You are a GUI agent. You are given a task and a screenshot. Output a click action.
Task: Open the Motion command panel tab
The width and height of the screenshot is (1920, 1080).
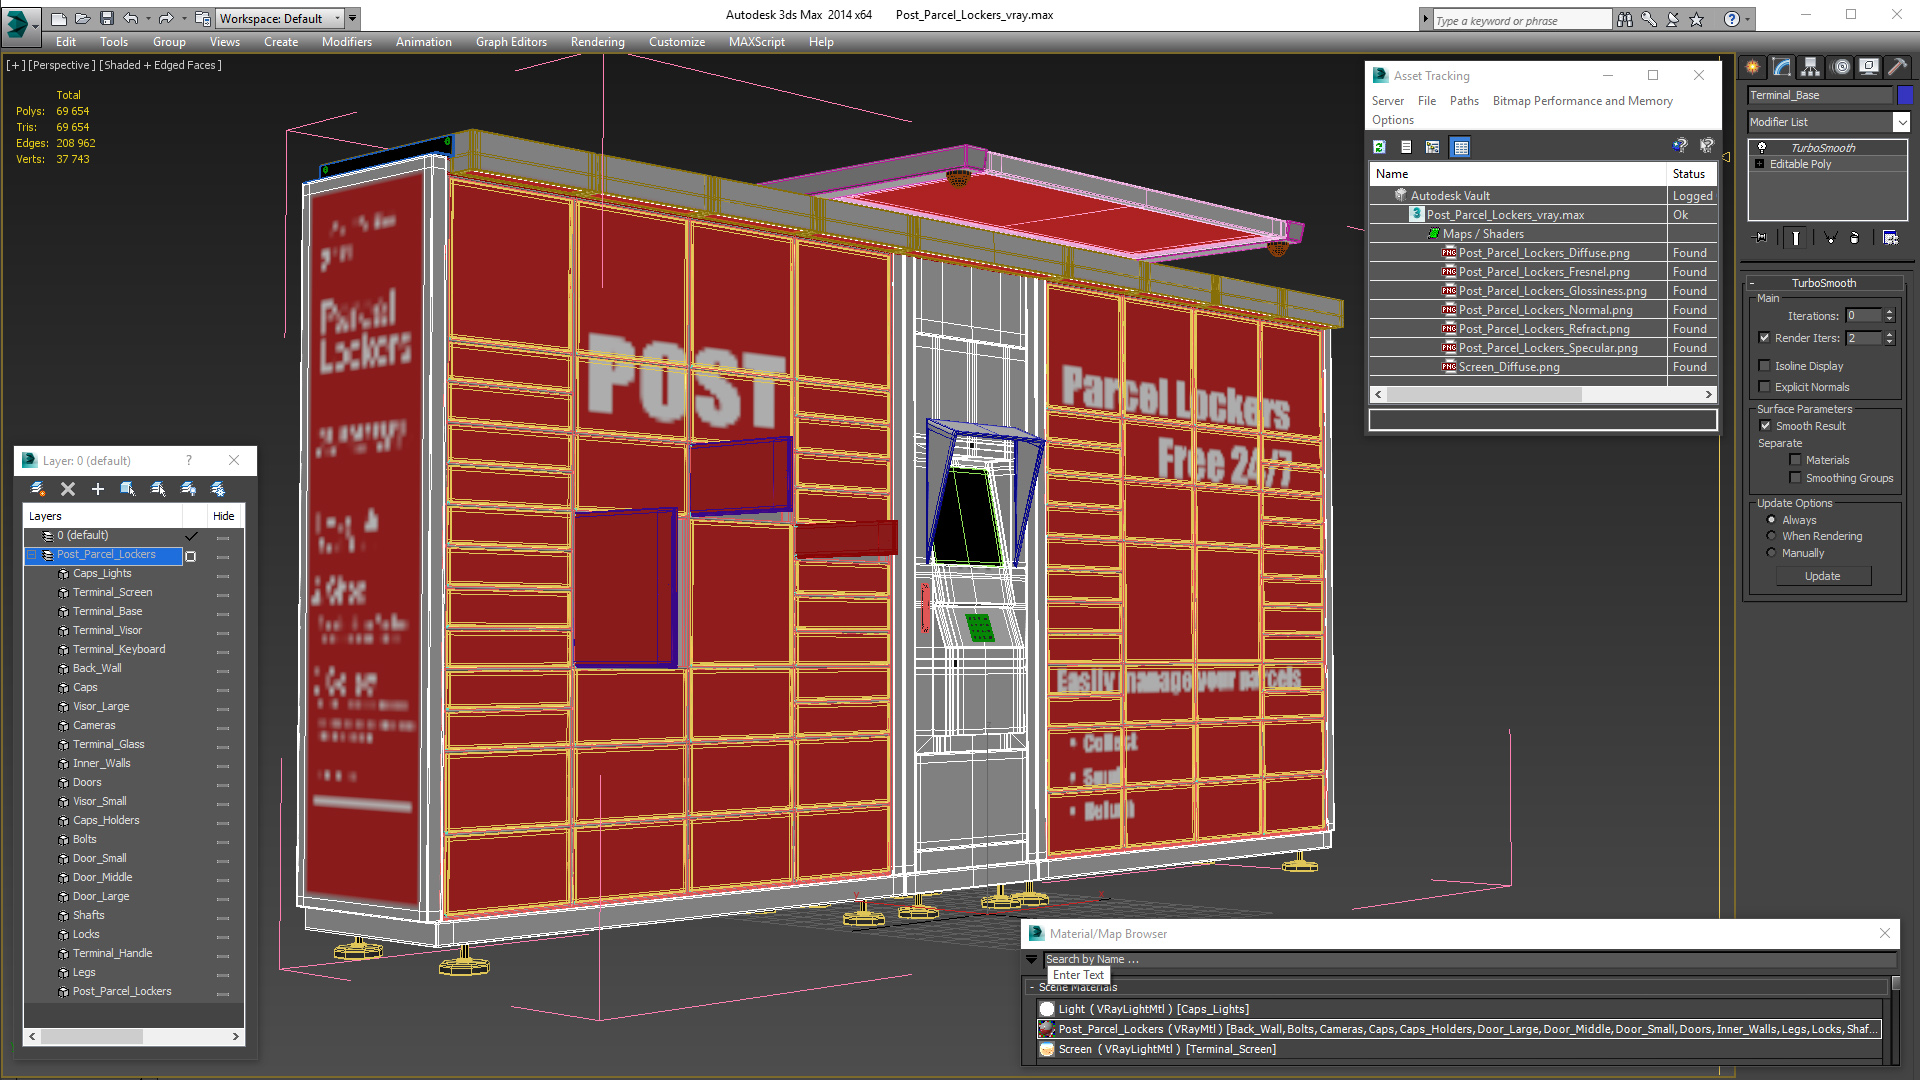(1841, 67)
